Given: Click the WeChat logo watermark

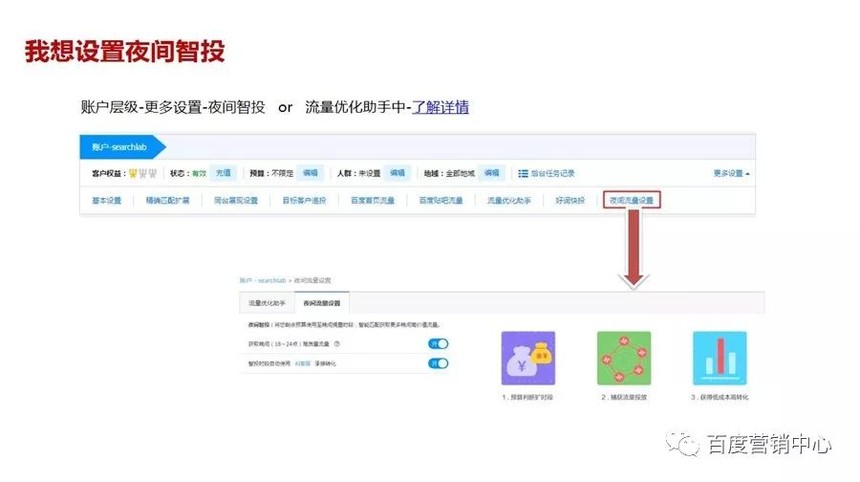Looking at the screenshot, I should [x=682, y=443].
